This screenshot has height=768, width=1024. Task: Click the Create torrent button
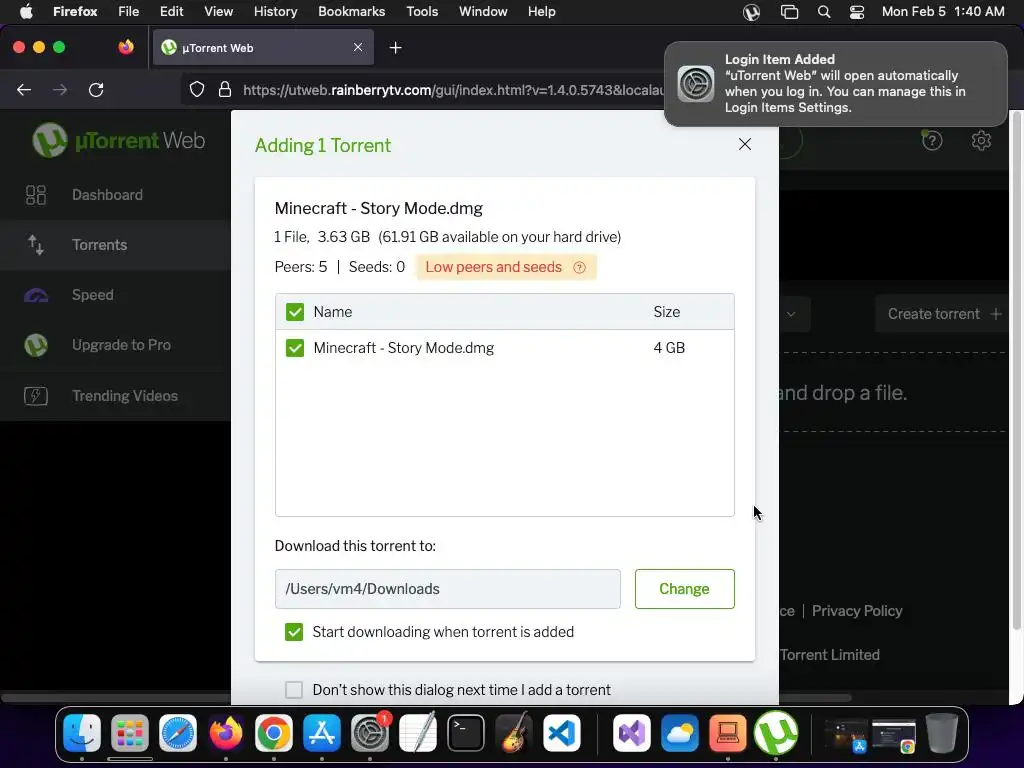944,314
